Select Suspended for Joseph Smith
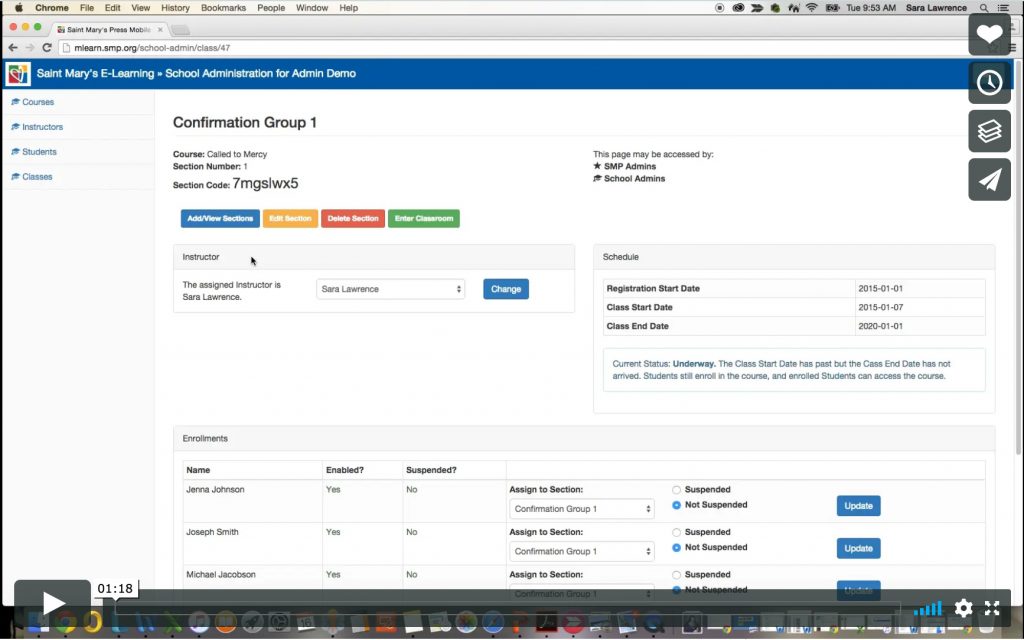Image resolution: width=1024 pixels, height=640 pixels. coord(677,532)
